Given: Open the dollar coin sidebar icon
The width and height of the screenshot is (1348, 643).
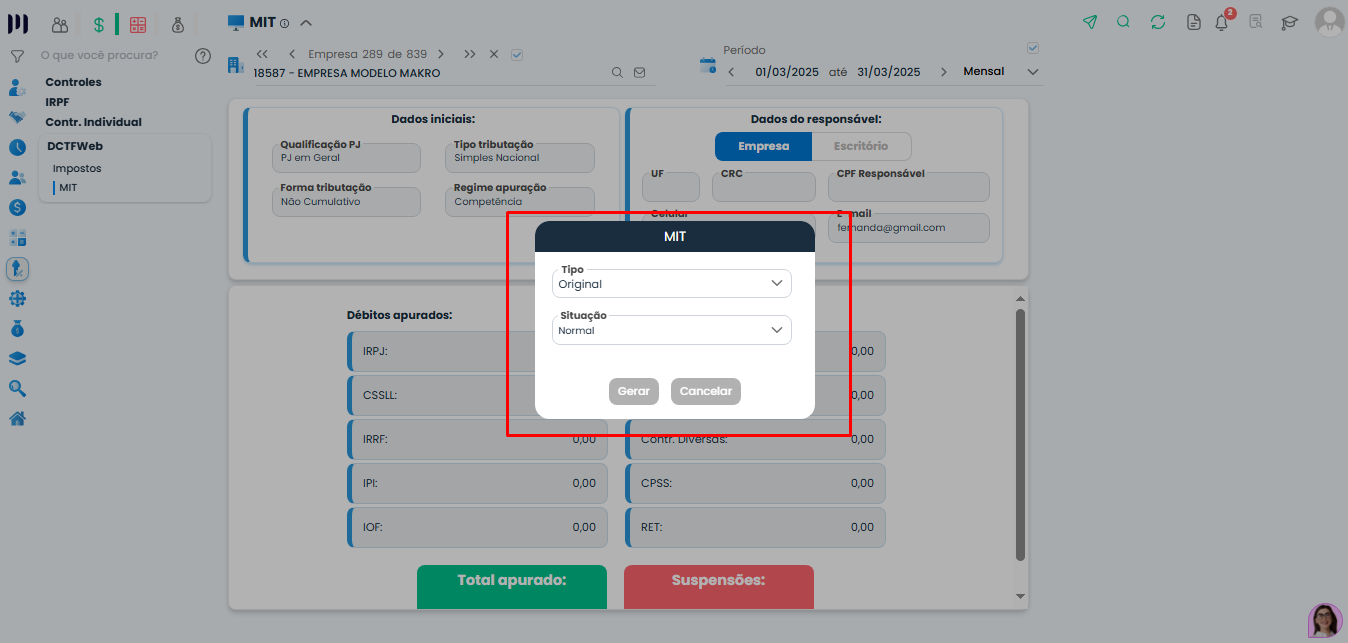Looking at the screenshot, I should pos(17,208).
